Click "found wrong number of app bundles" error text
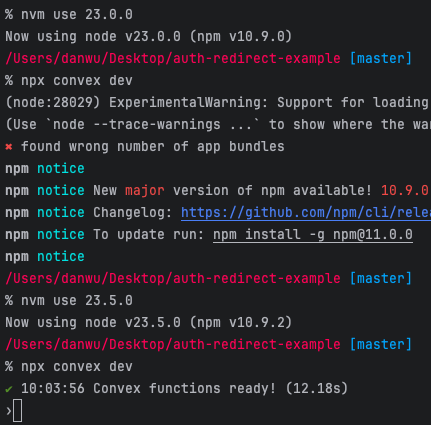The width and height of the screenshot is (431, 425). [153, 147]
